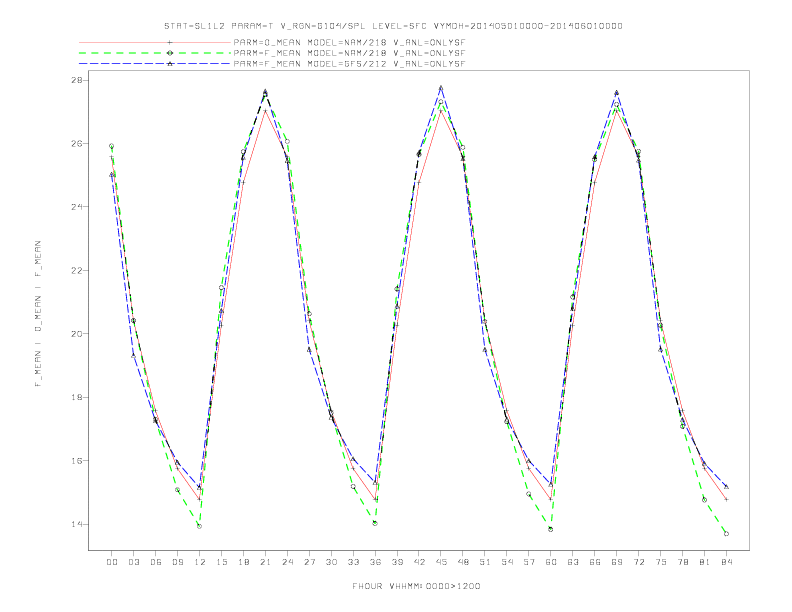The height and width of the screenshot is (612, 792).
Task: Click the y-axis tick label 16
Action: [79, 461]
